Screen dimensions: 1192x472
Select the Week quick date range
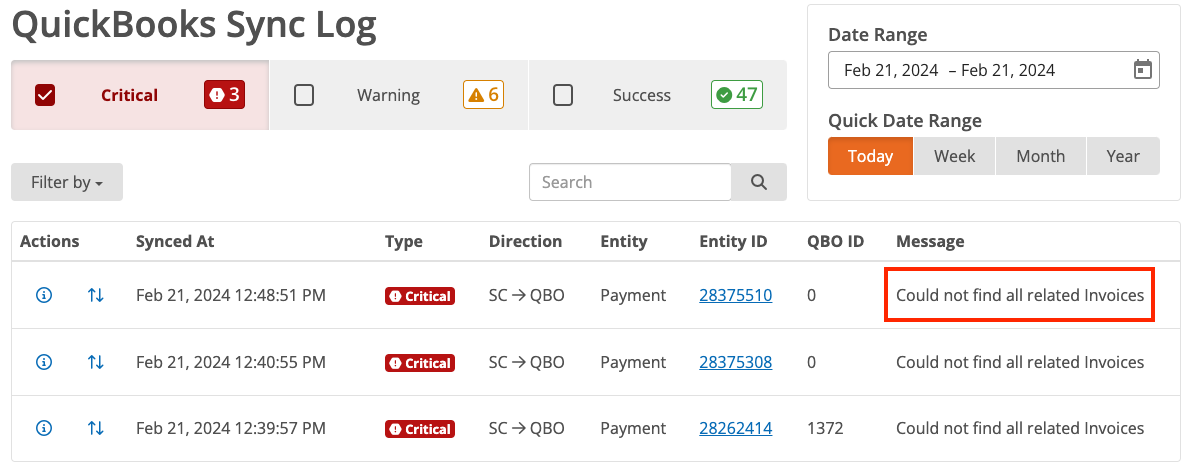click(955, 156)
